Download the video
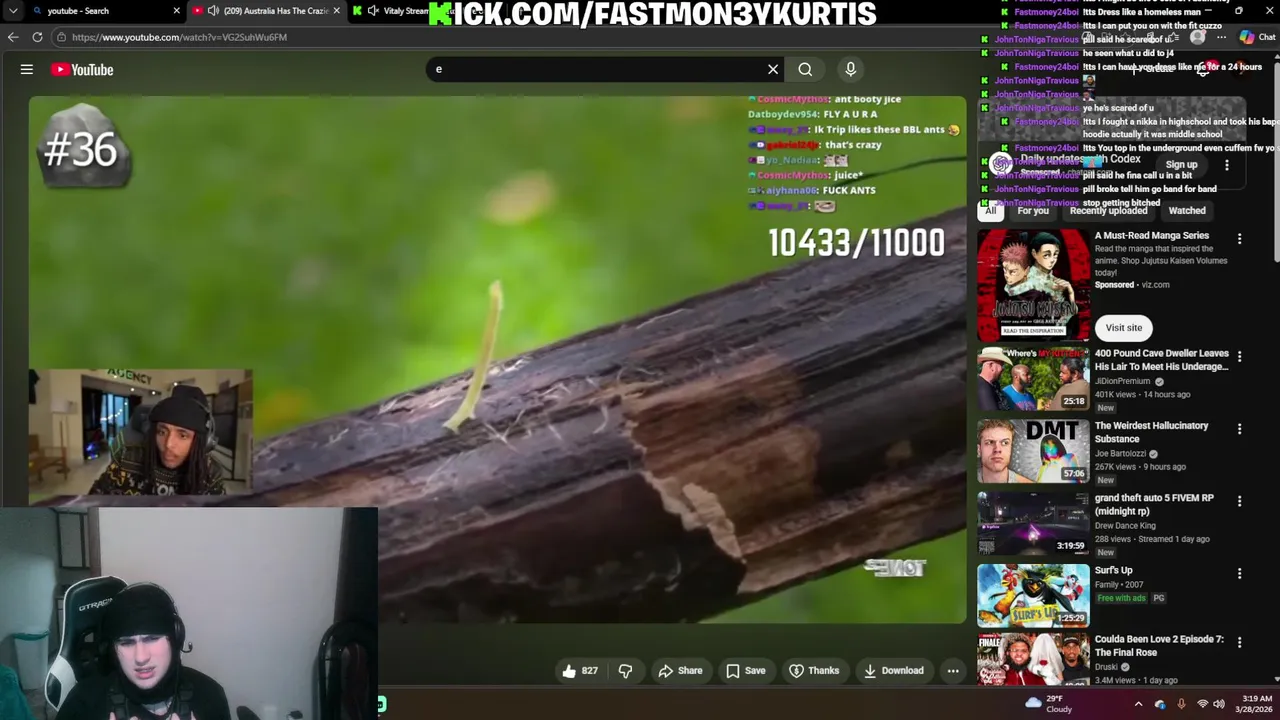The image size is (1280, 720). 893,671
